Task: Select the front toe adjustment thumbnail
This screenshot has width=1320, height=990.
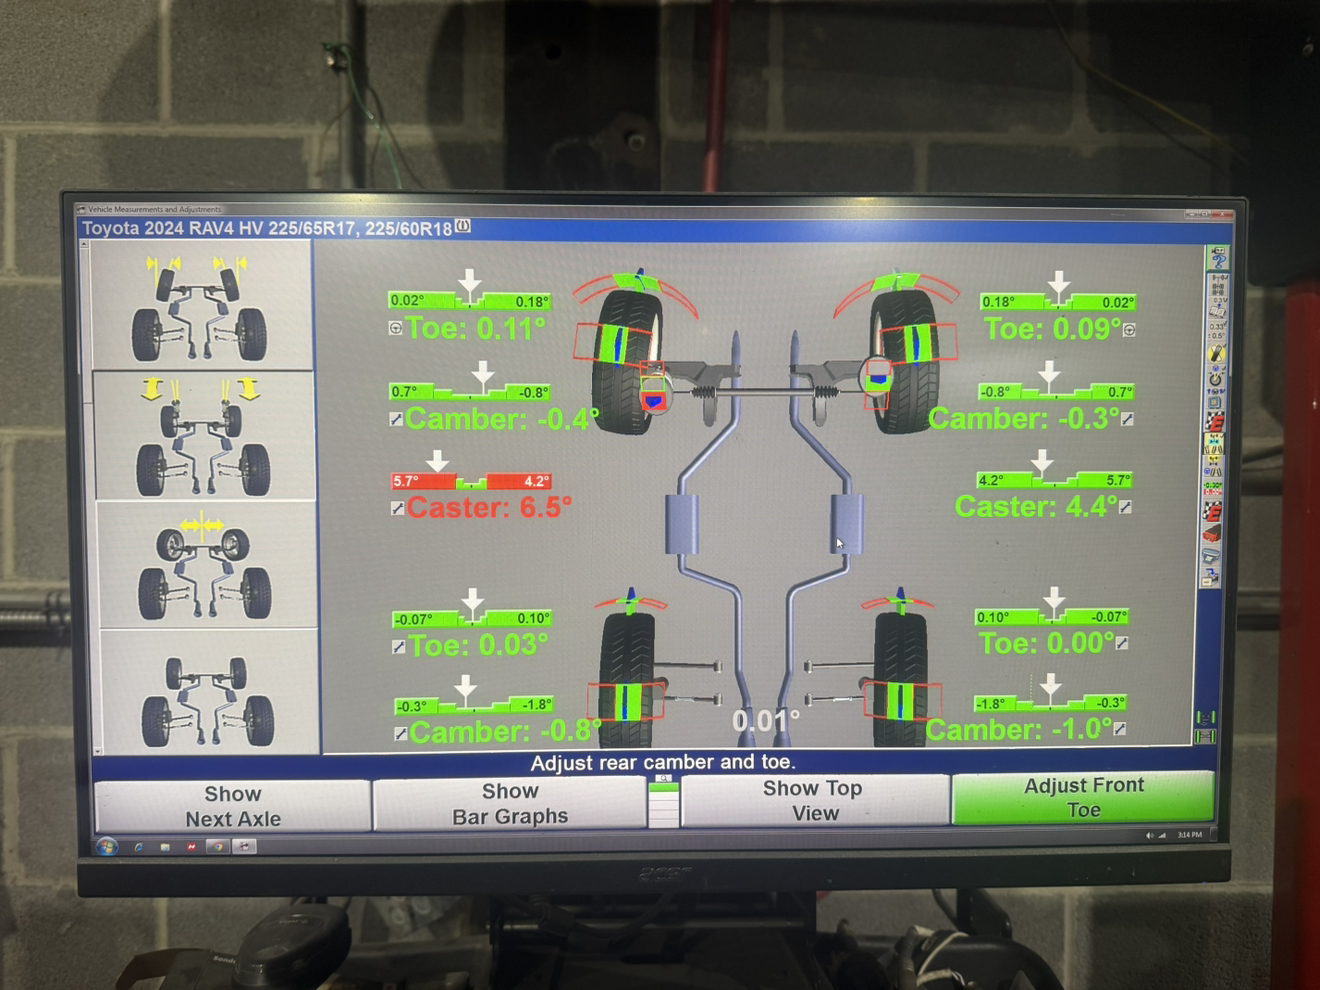Action: coord(202,305)
